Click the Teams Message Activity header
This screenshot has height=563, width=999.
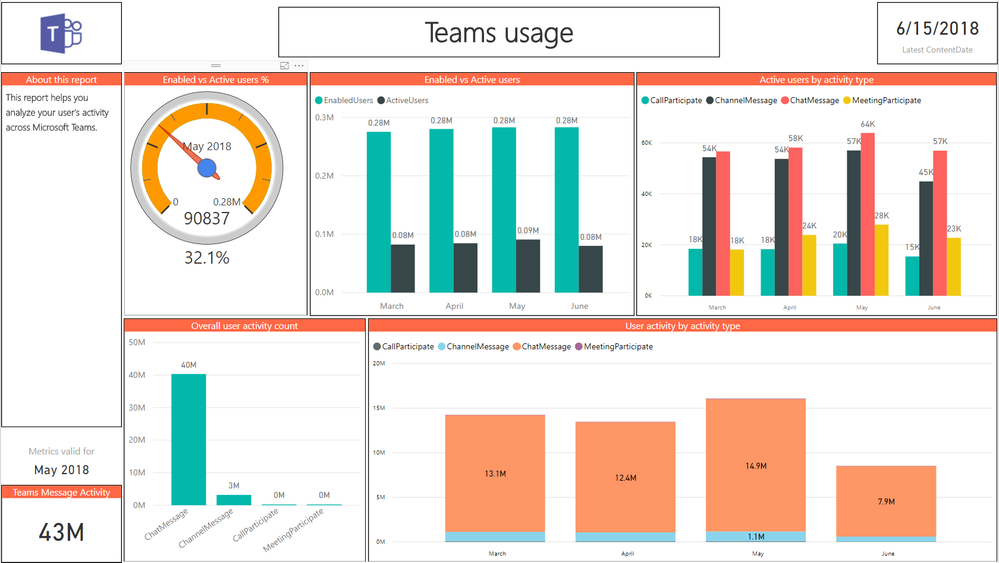point(61,492)
